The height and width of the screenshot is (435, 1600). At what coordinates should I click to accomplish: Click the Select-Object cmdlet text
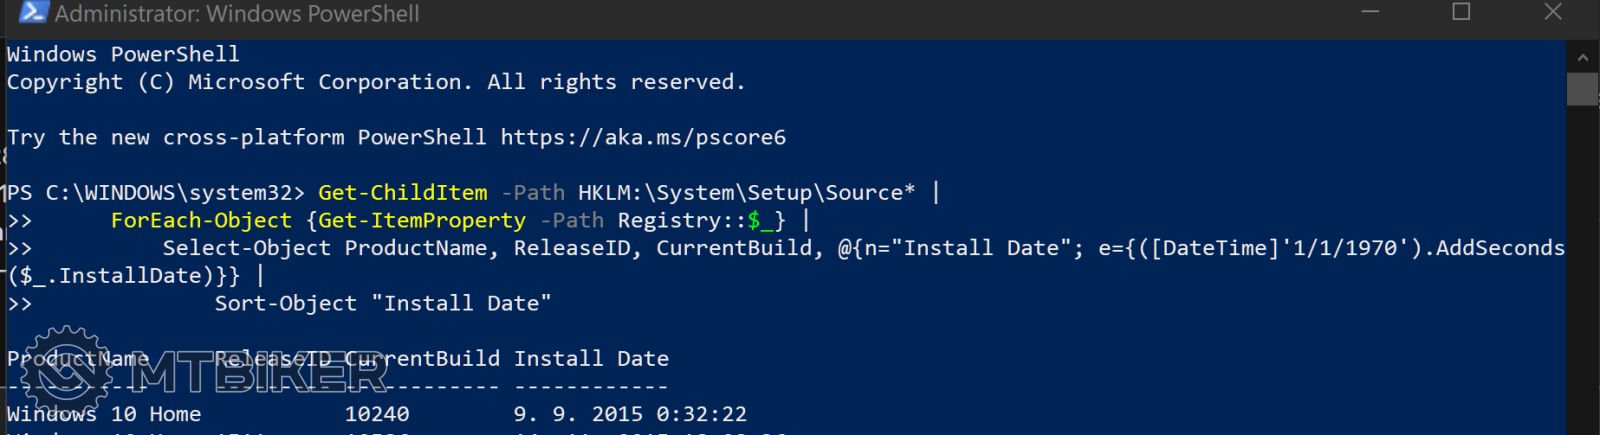(246, 248)
